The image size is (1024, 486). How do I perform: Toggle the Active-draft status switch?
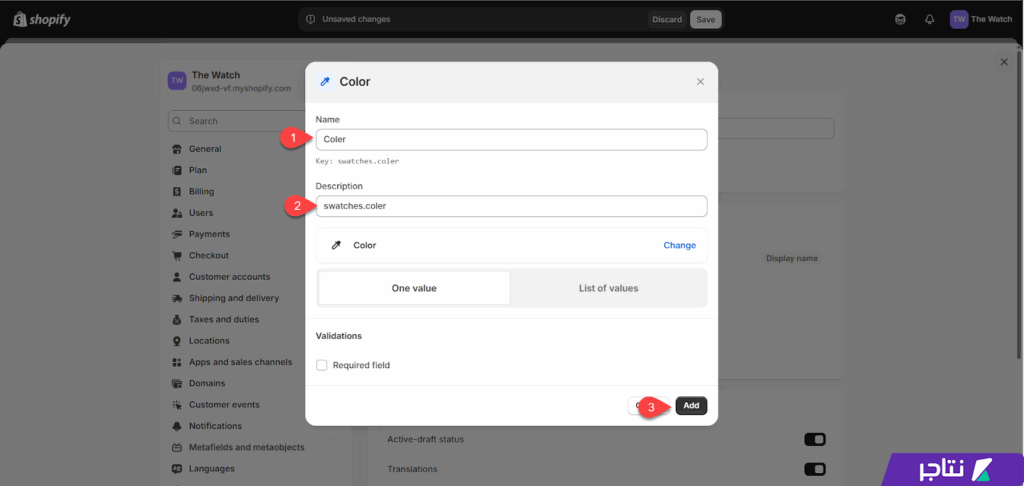[814, 439]
